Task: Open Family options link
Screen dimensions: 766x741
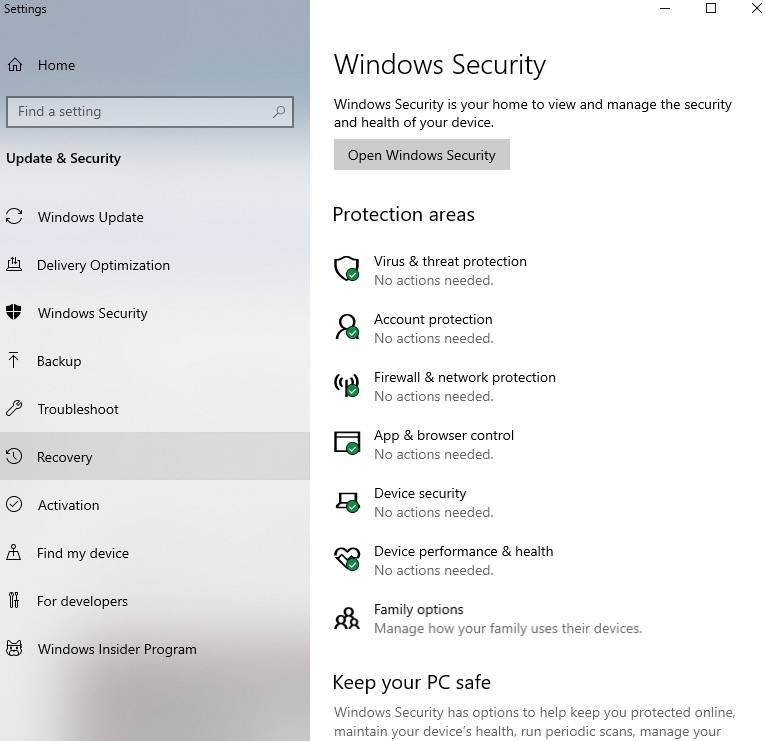Action: [x=419, y=610]
